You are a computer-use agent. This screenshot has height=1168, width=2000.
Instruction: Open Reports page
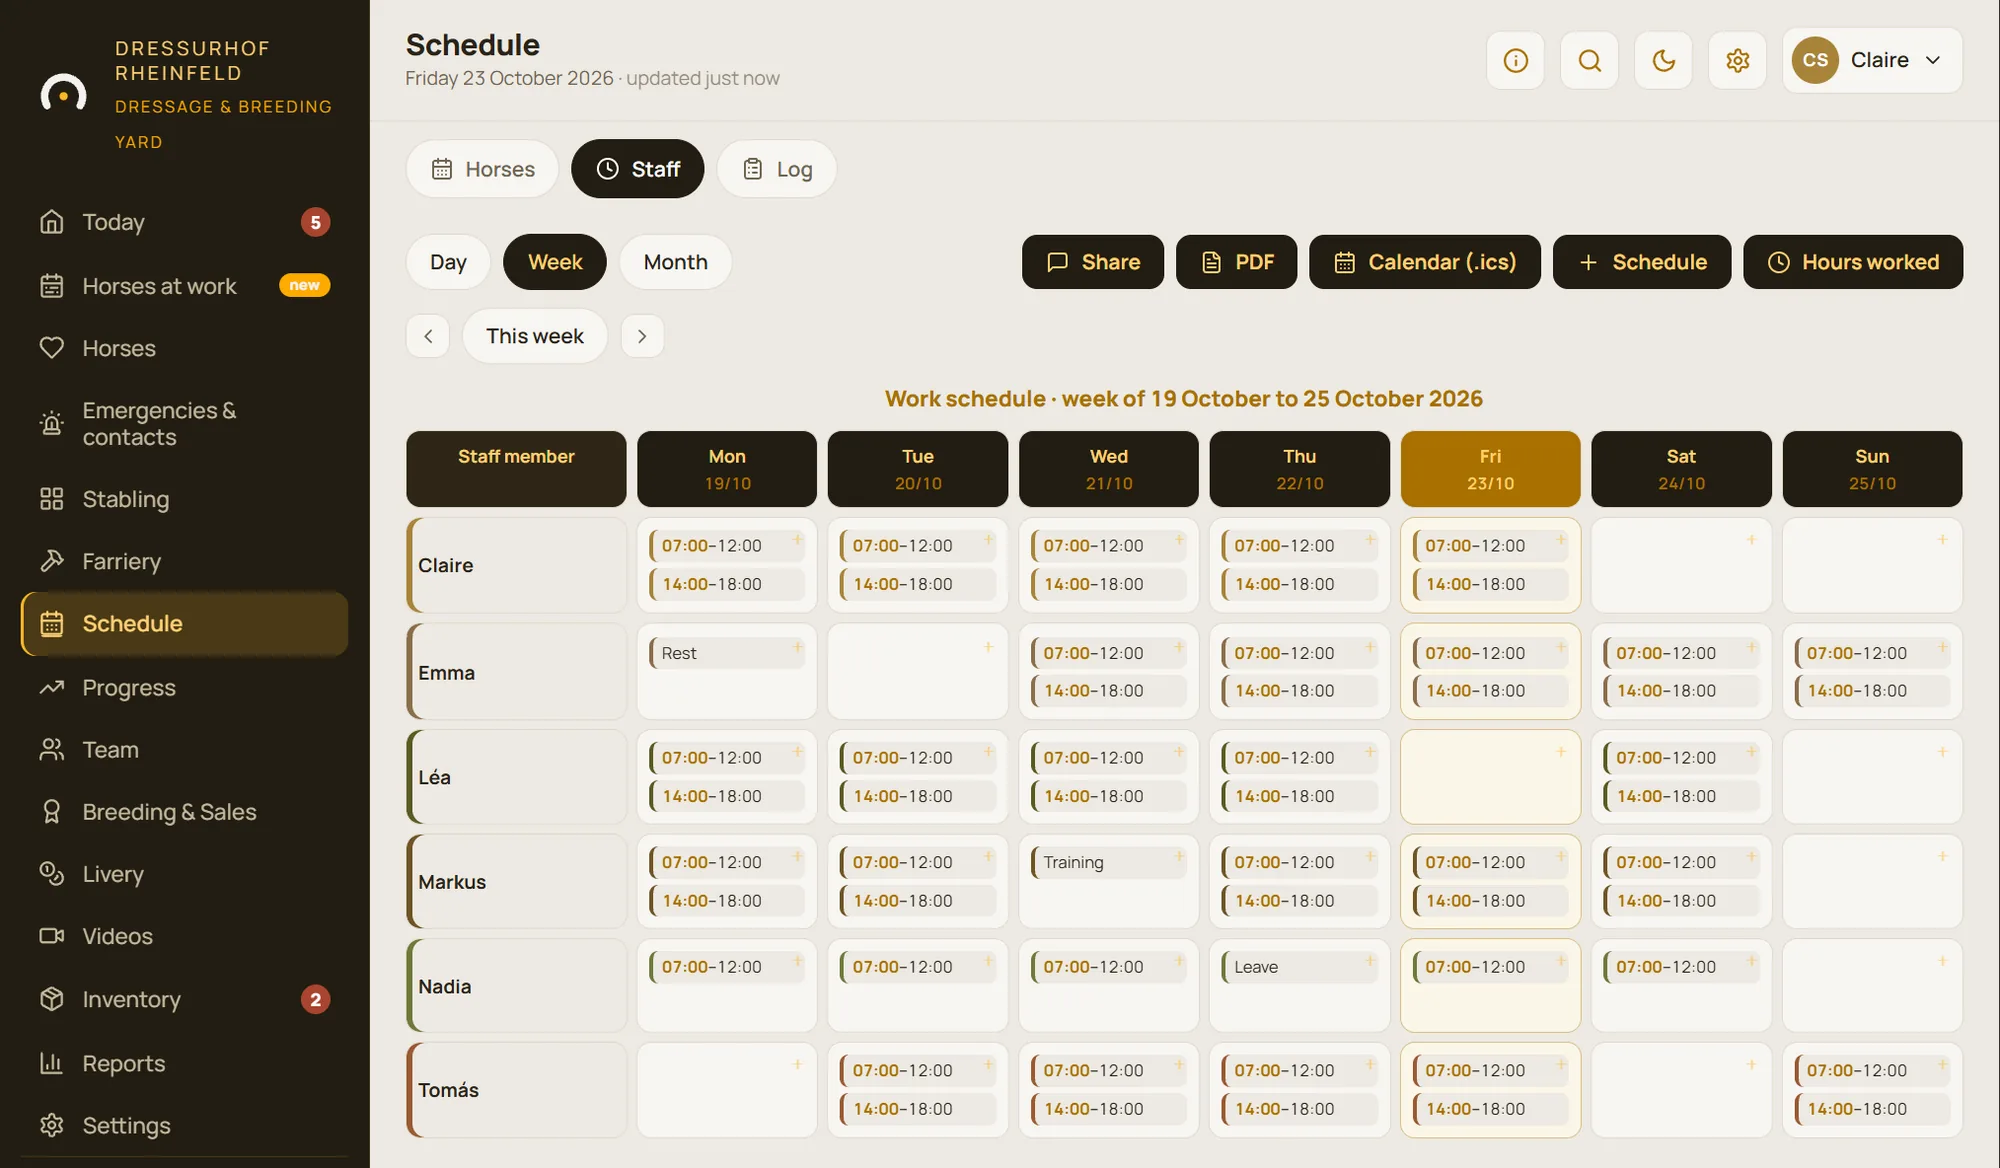coord(185,1063)
